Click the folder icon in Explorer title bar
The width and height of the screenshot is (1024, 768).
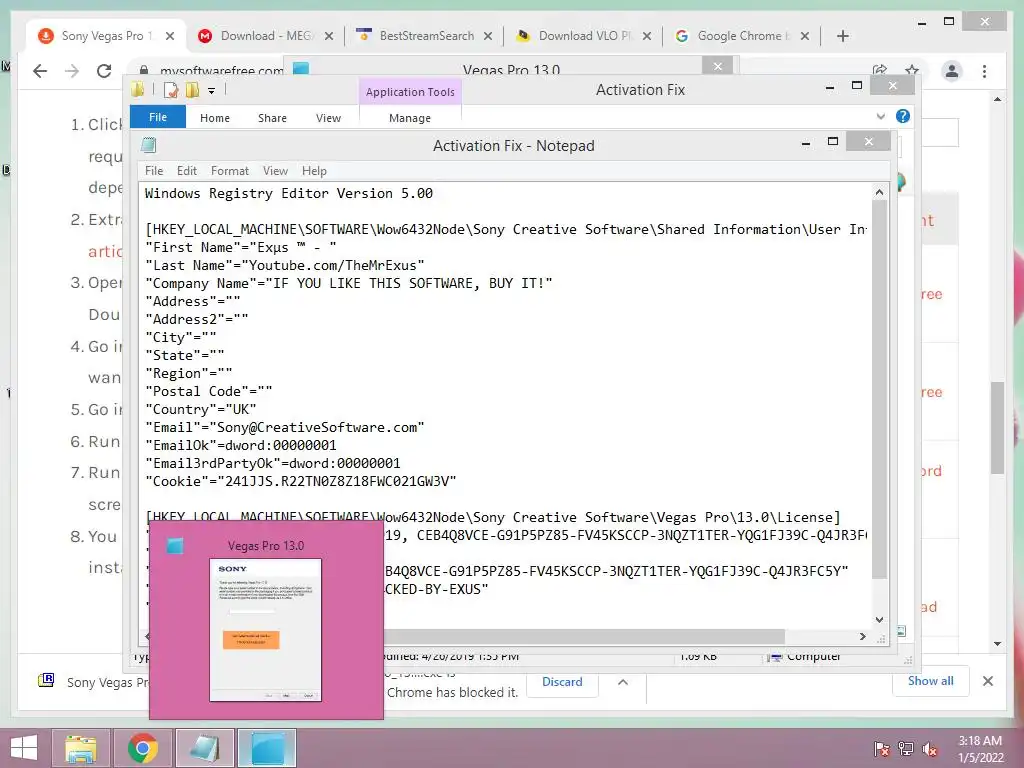(x=138, y=89)
